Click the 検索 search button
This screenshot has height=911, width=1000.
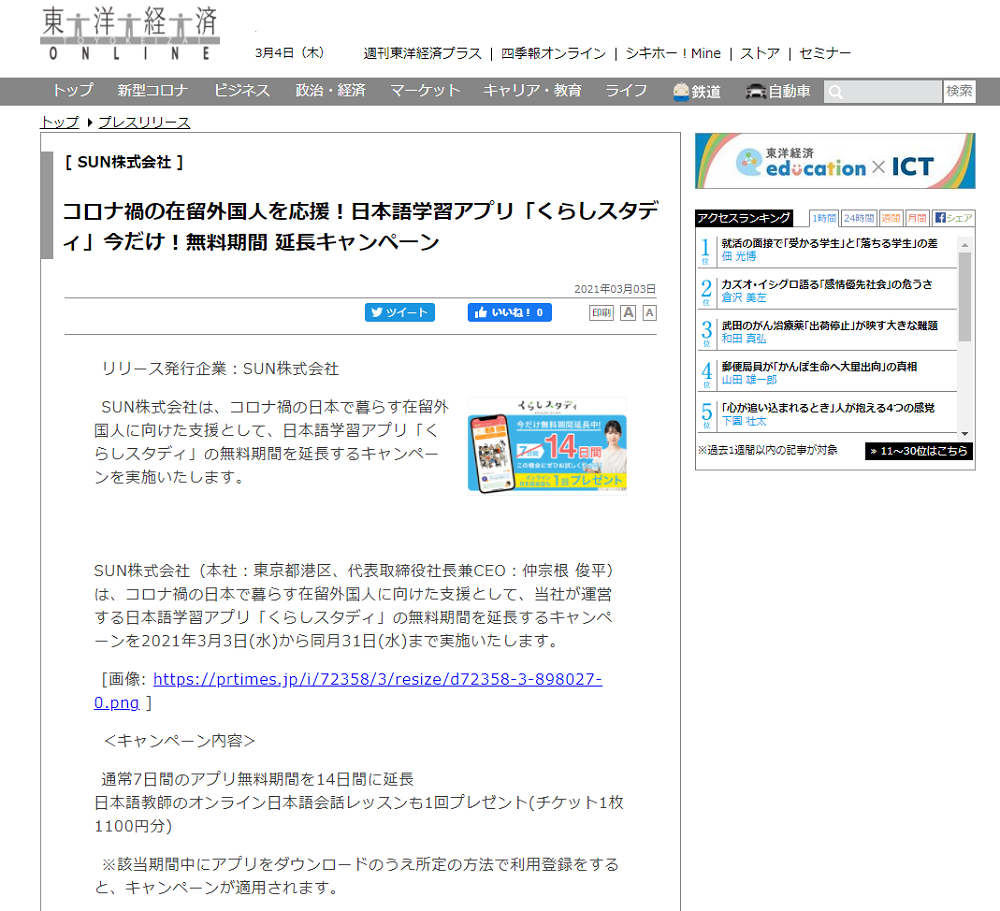(x=959, y=92)
